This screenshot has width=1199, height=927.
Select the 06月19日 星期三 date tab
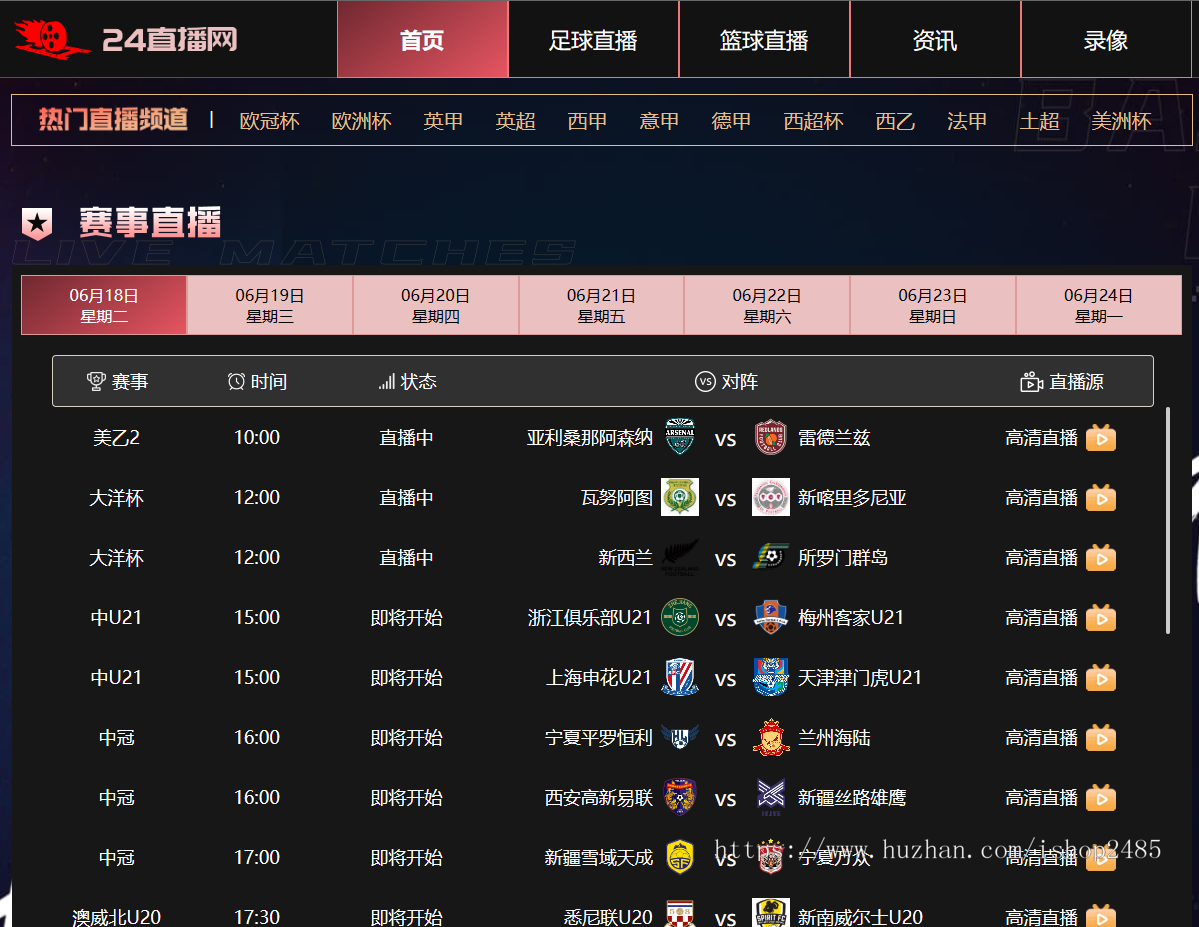click(270, 305)
